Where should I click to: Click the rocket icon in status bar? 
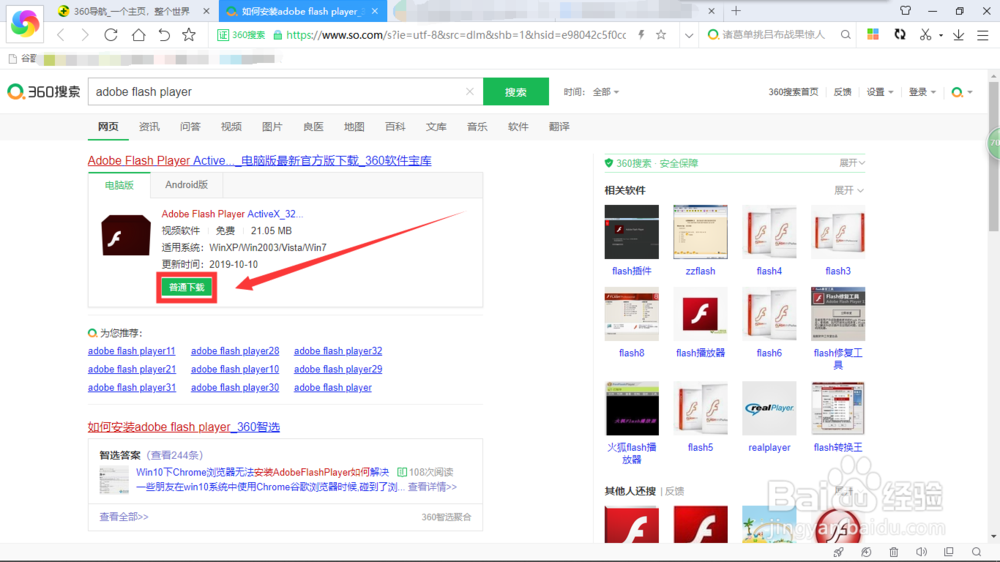pyautogui.click(x=839, y=552)
